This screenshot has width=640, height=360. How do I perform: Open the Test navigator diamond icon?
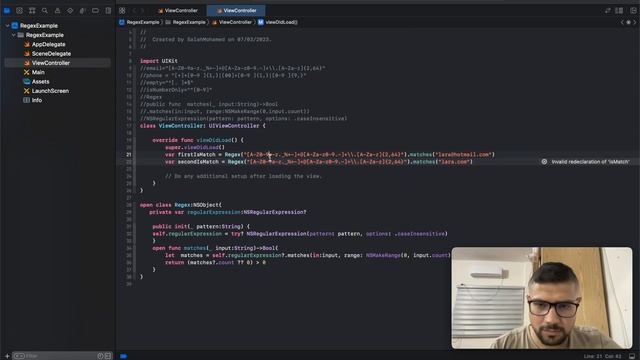(x=70, y=11)
